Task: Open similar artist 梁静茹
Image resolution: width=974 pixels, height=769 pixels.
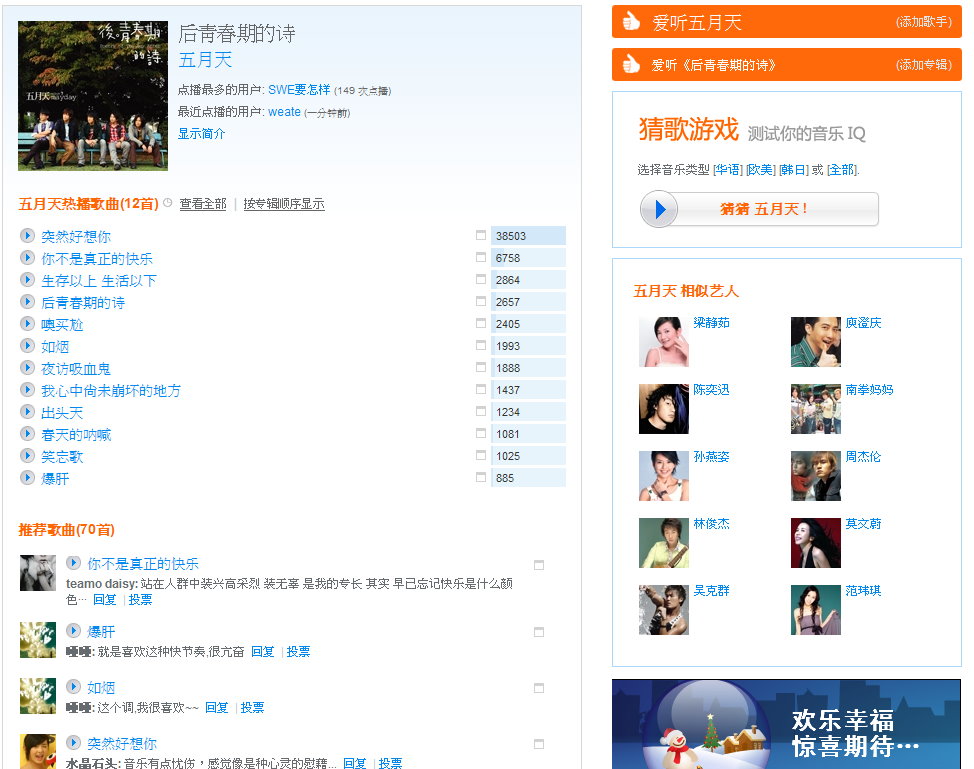Action: tap(711, 322)
